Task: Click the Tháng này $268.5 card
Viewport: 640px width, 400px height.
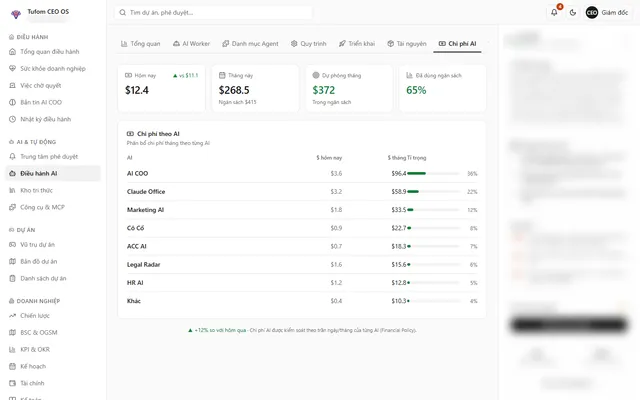Action: point(255,88)
